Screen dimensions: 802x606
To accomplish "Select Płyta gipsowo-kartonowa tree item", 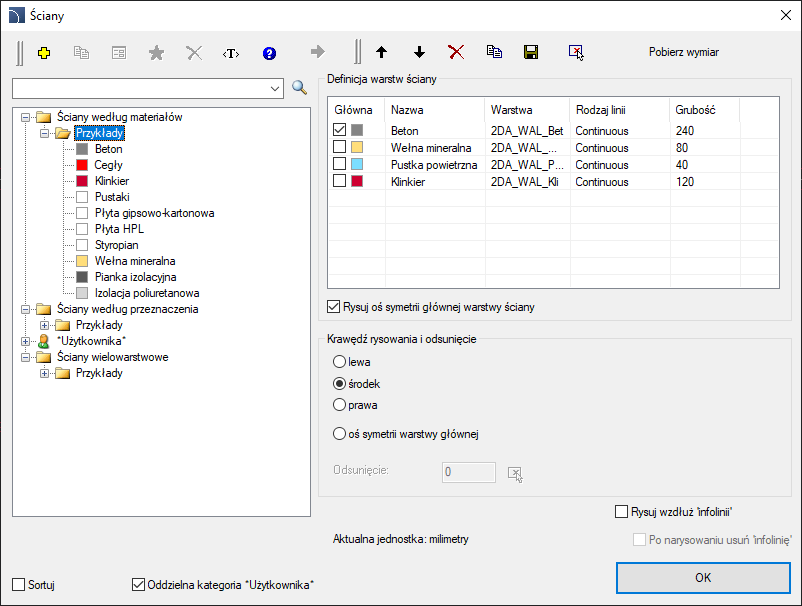I will [x=154, y=213].
